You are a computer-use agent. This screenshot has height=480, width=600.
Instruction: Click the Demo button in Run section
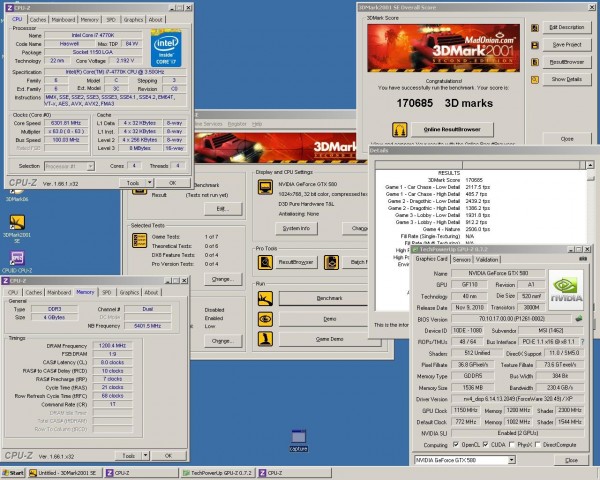tap(329, 319)
